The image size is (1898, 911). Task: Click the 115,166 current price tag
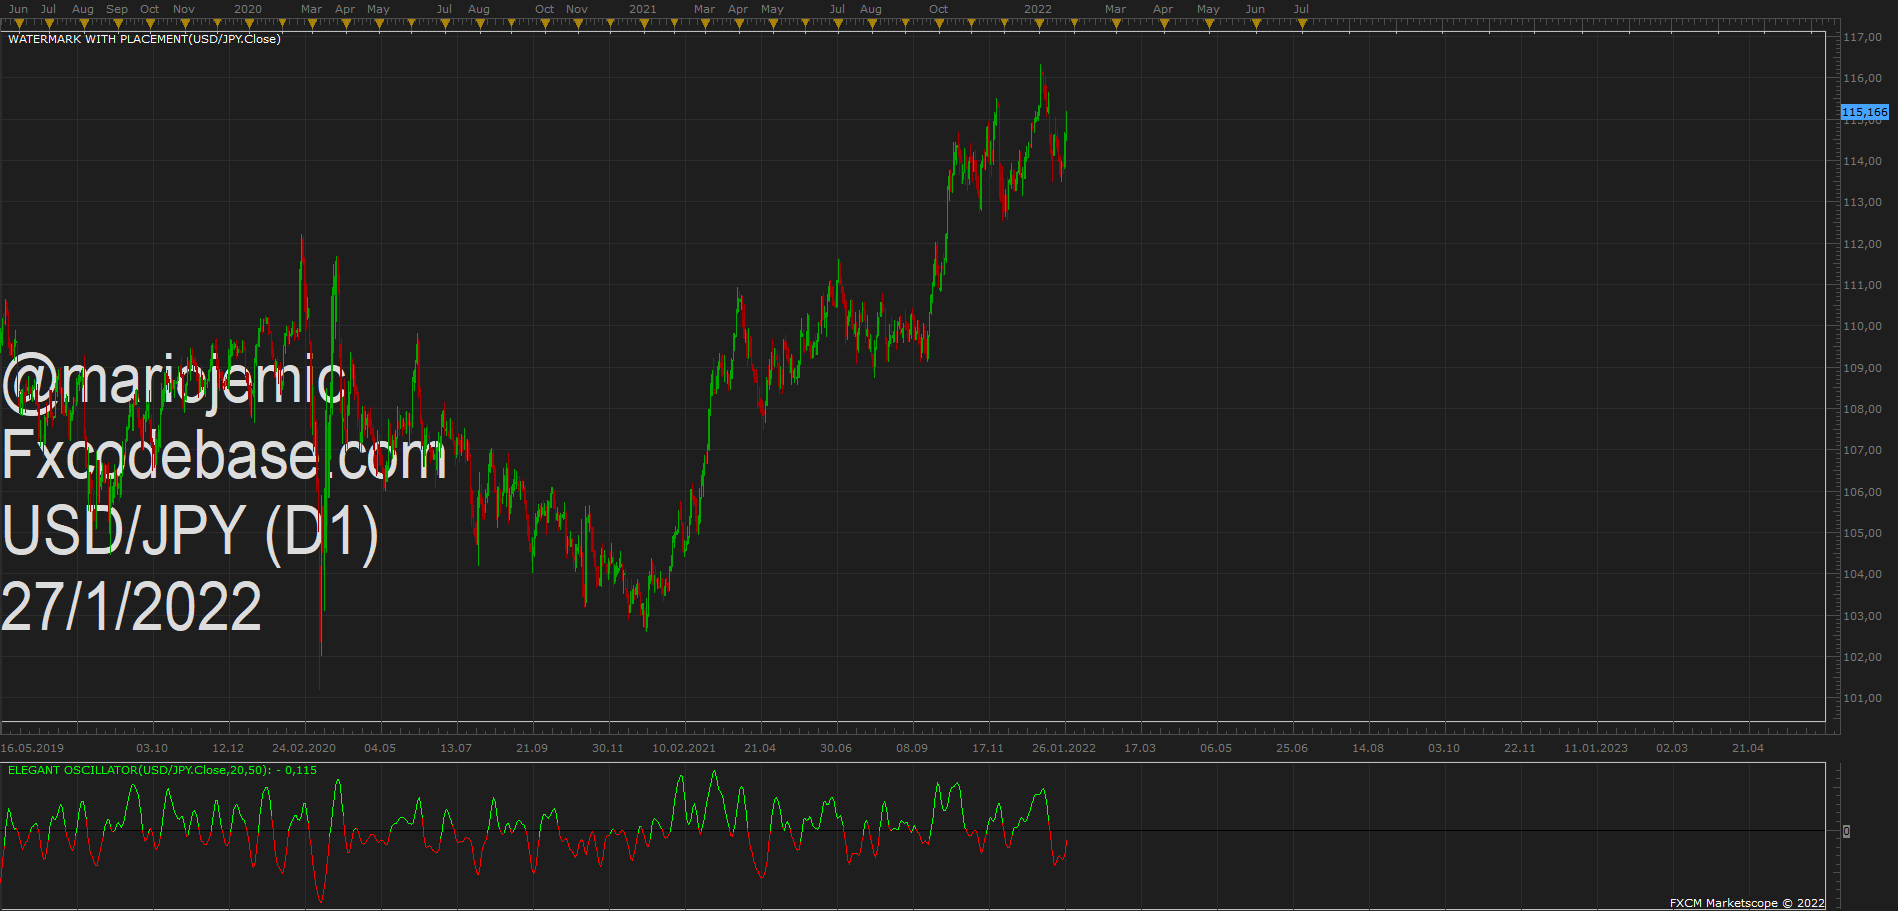pos(1865,112)
